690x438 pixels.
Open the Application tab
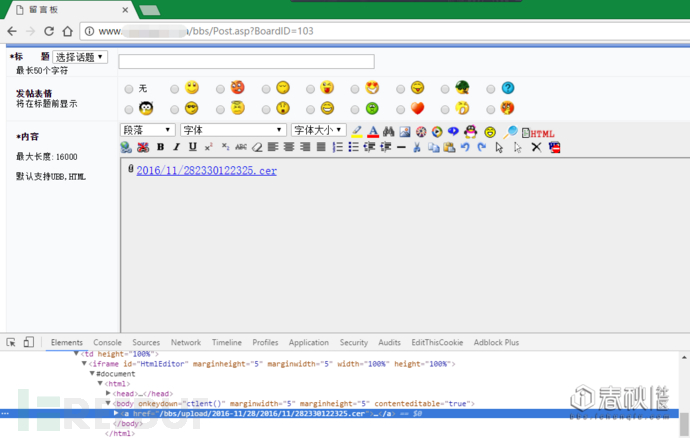coord(308,342)
